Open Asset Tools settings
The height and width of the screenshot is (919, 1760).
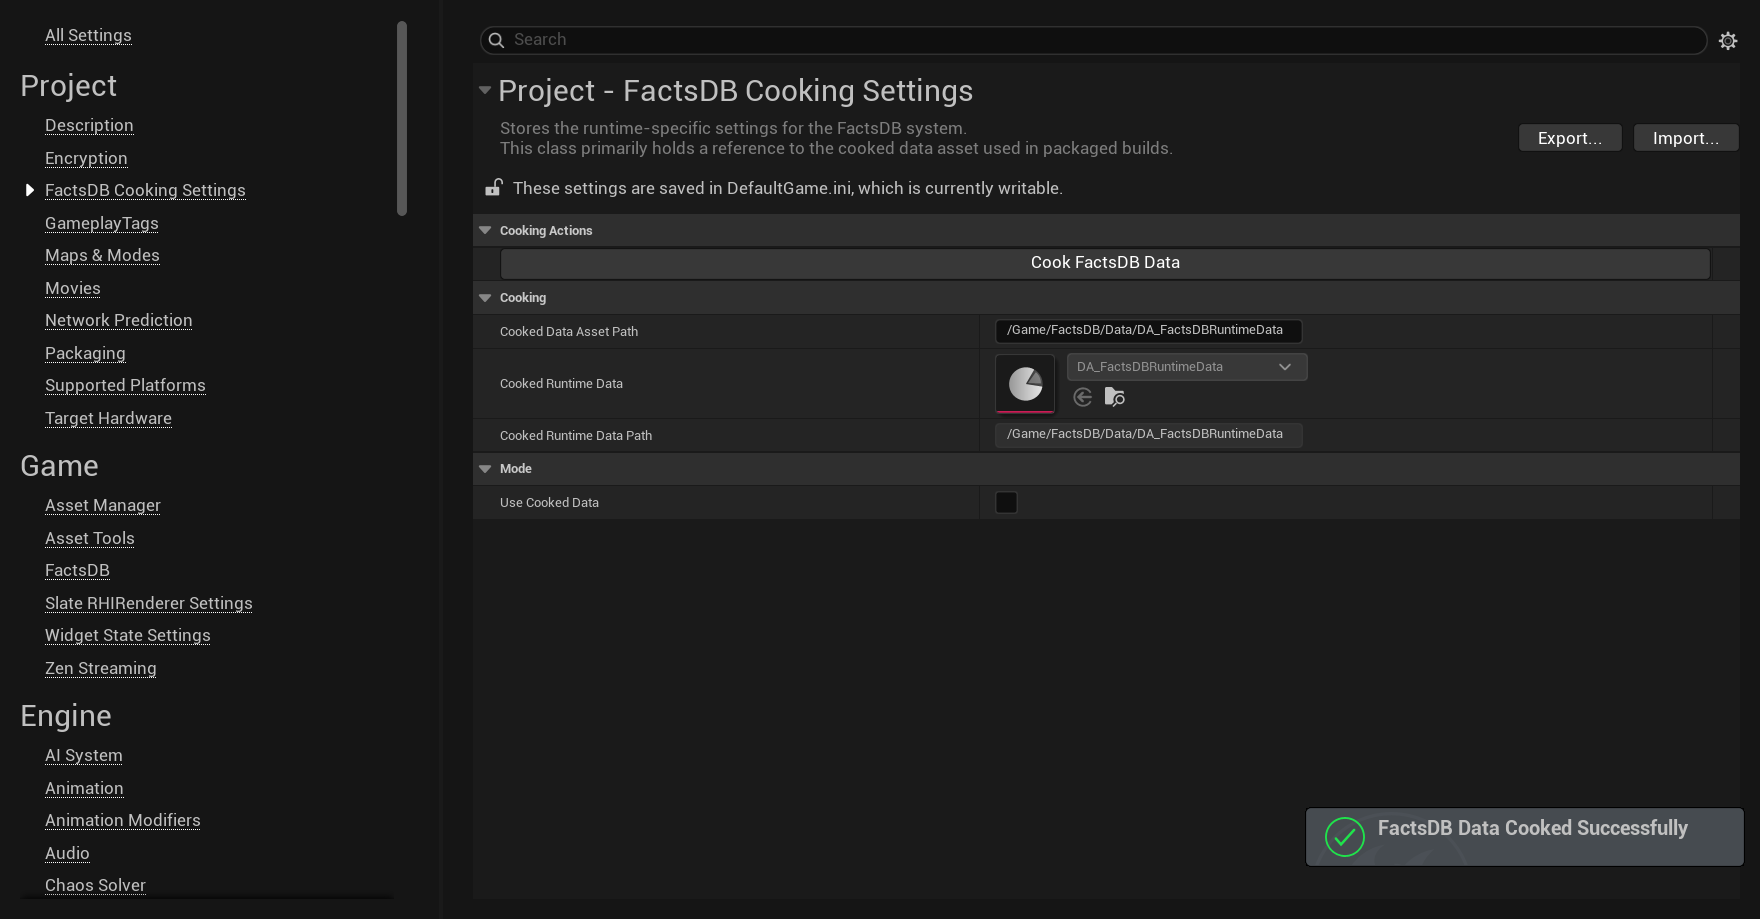pyautogui.click(x=89, y=538)
